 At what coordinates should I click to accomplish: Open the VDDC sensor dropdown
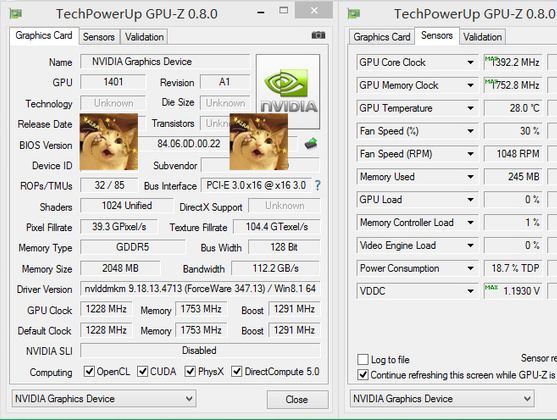point(470,291)
